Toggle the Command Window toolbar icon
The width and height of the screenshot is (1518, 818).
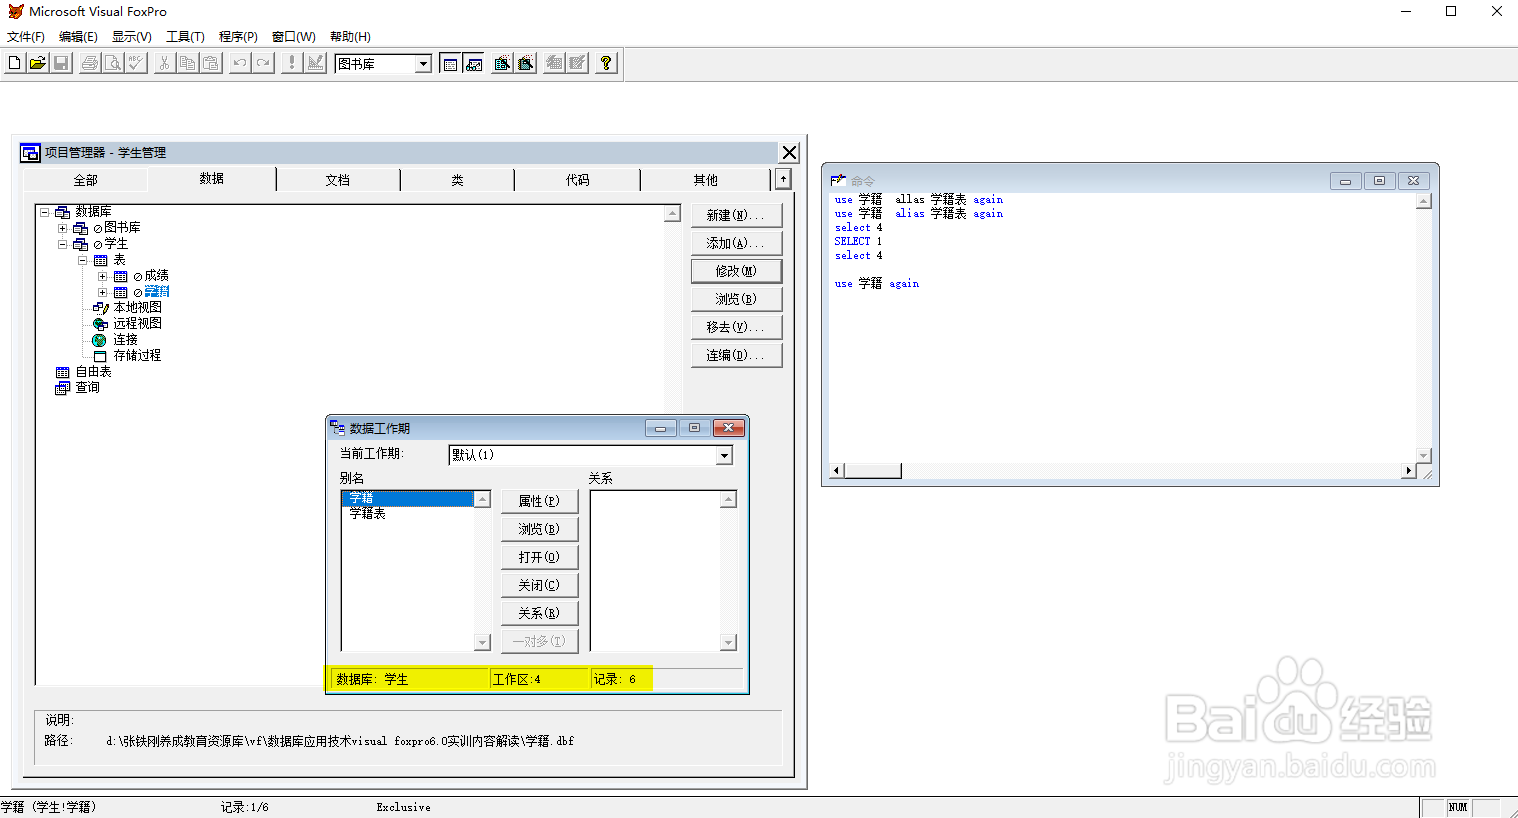[x=450, y=63]
